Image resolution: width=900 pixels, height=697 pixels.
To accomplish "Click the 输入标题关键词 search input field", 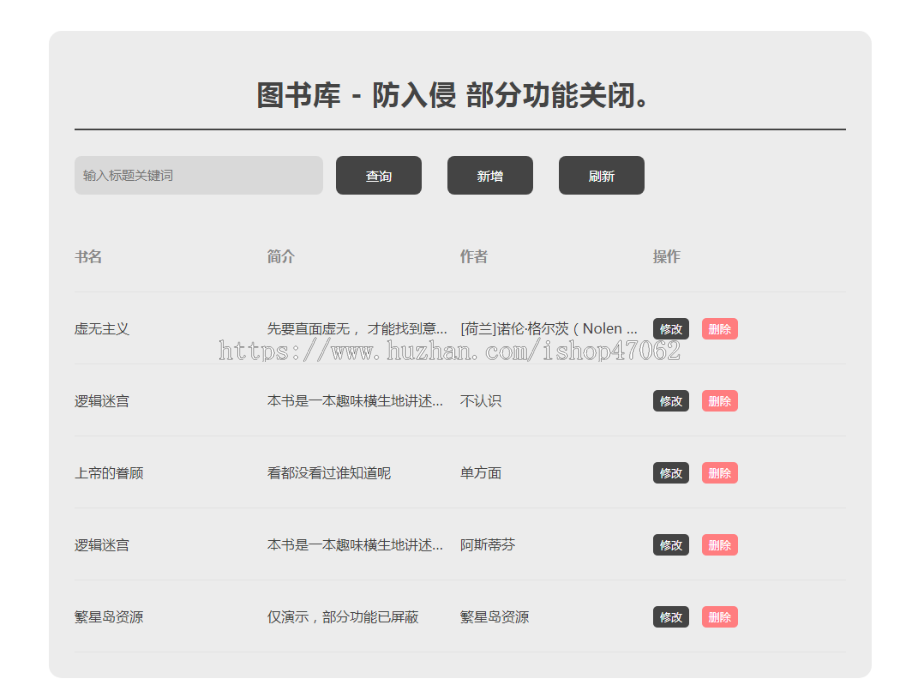I will click(199, 175).
